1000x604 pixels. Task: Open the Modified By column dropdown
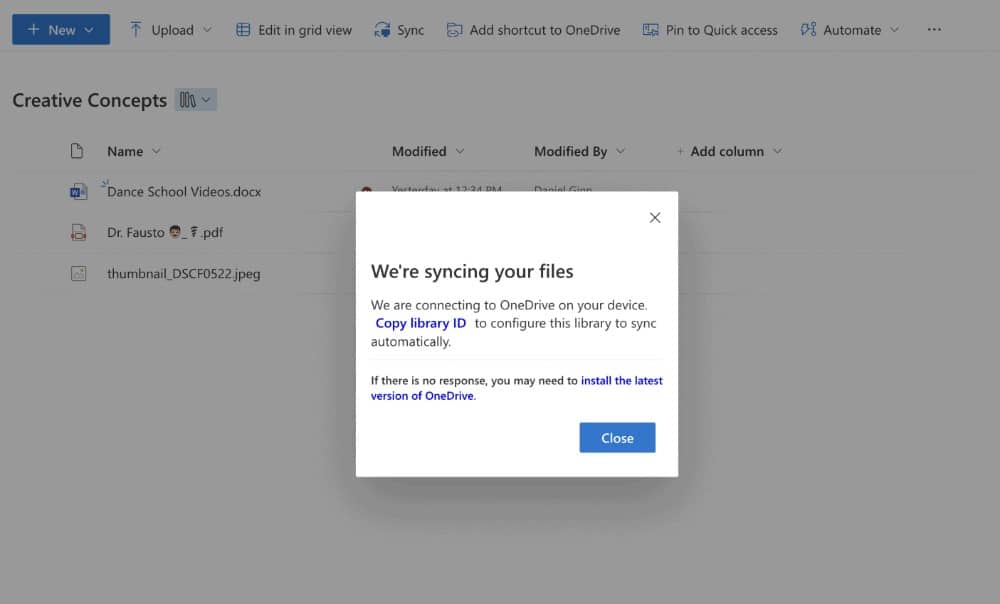click(620, 152)
